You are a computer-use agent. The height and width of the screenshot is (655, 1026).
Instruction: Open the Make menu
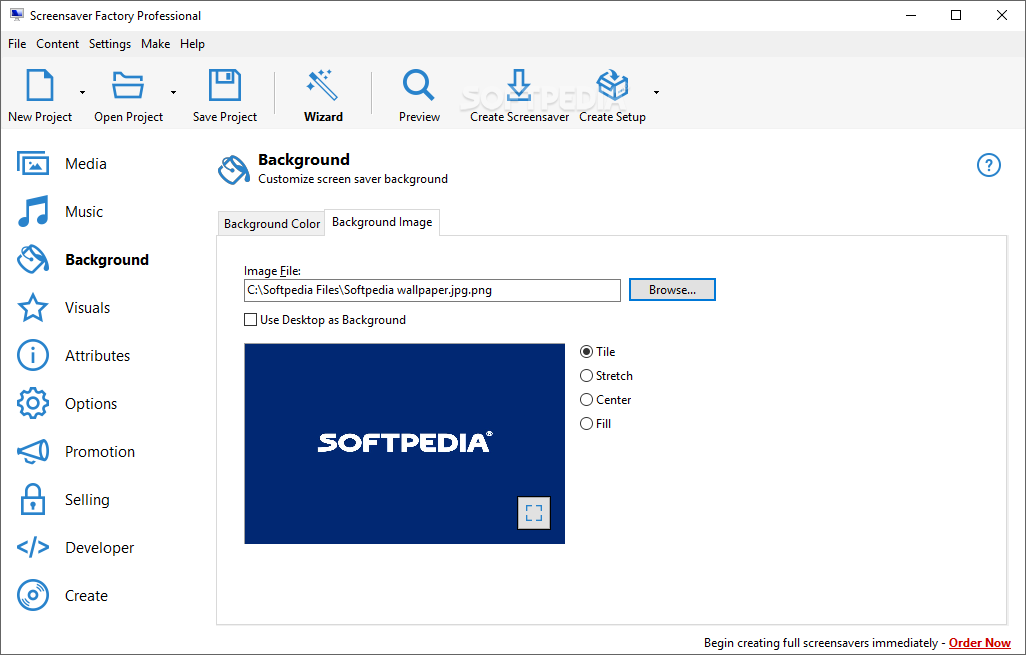tap(156, 44)
